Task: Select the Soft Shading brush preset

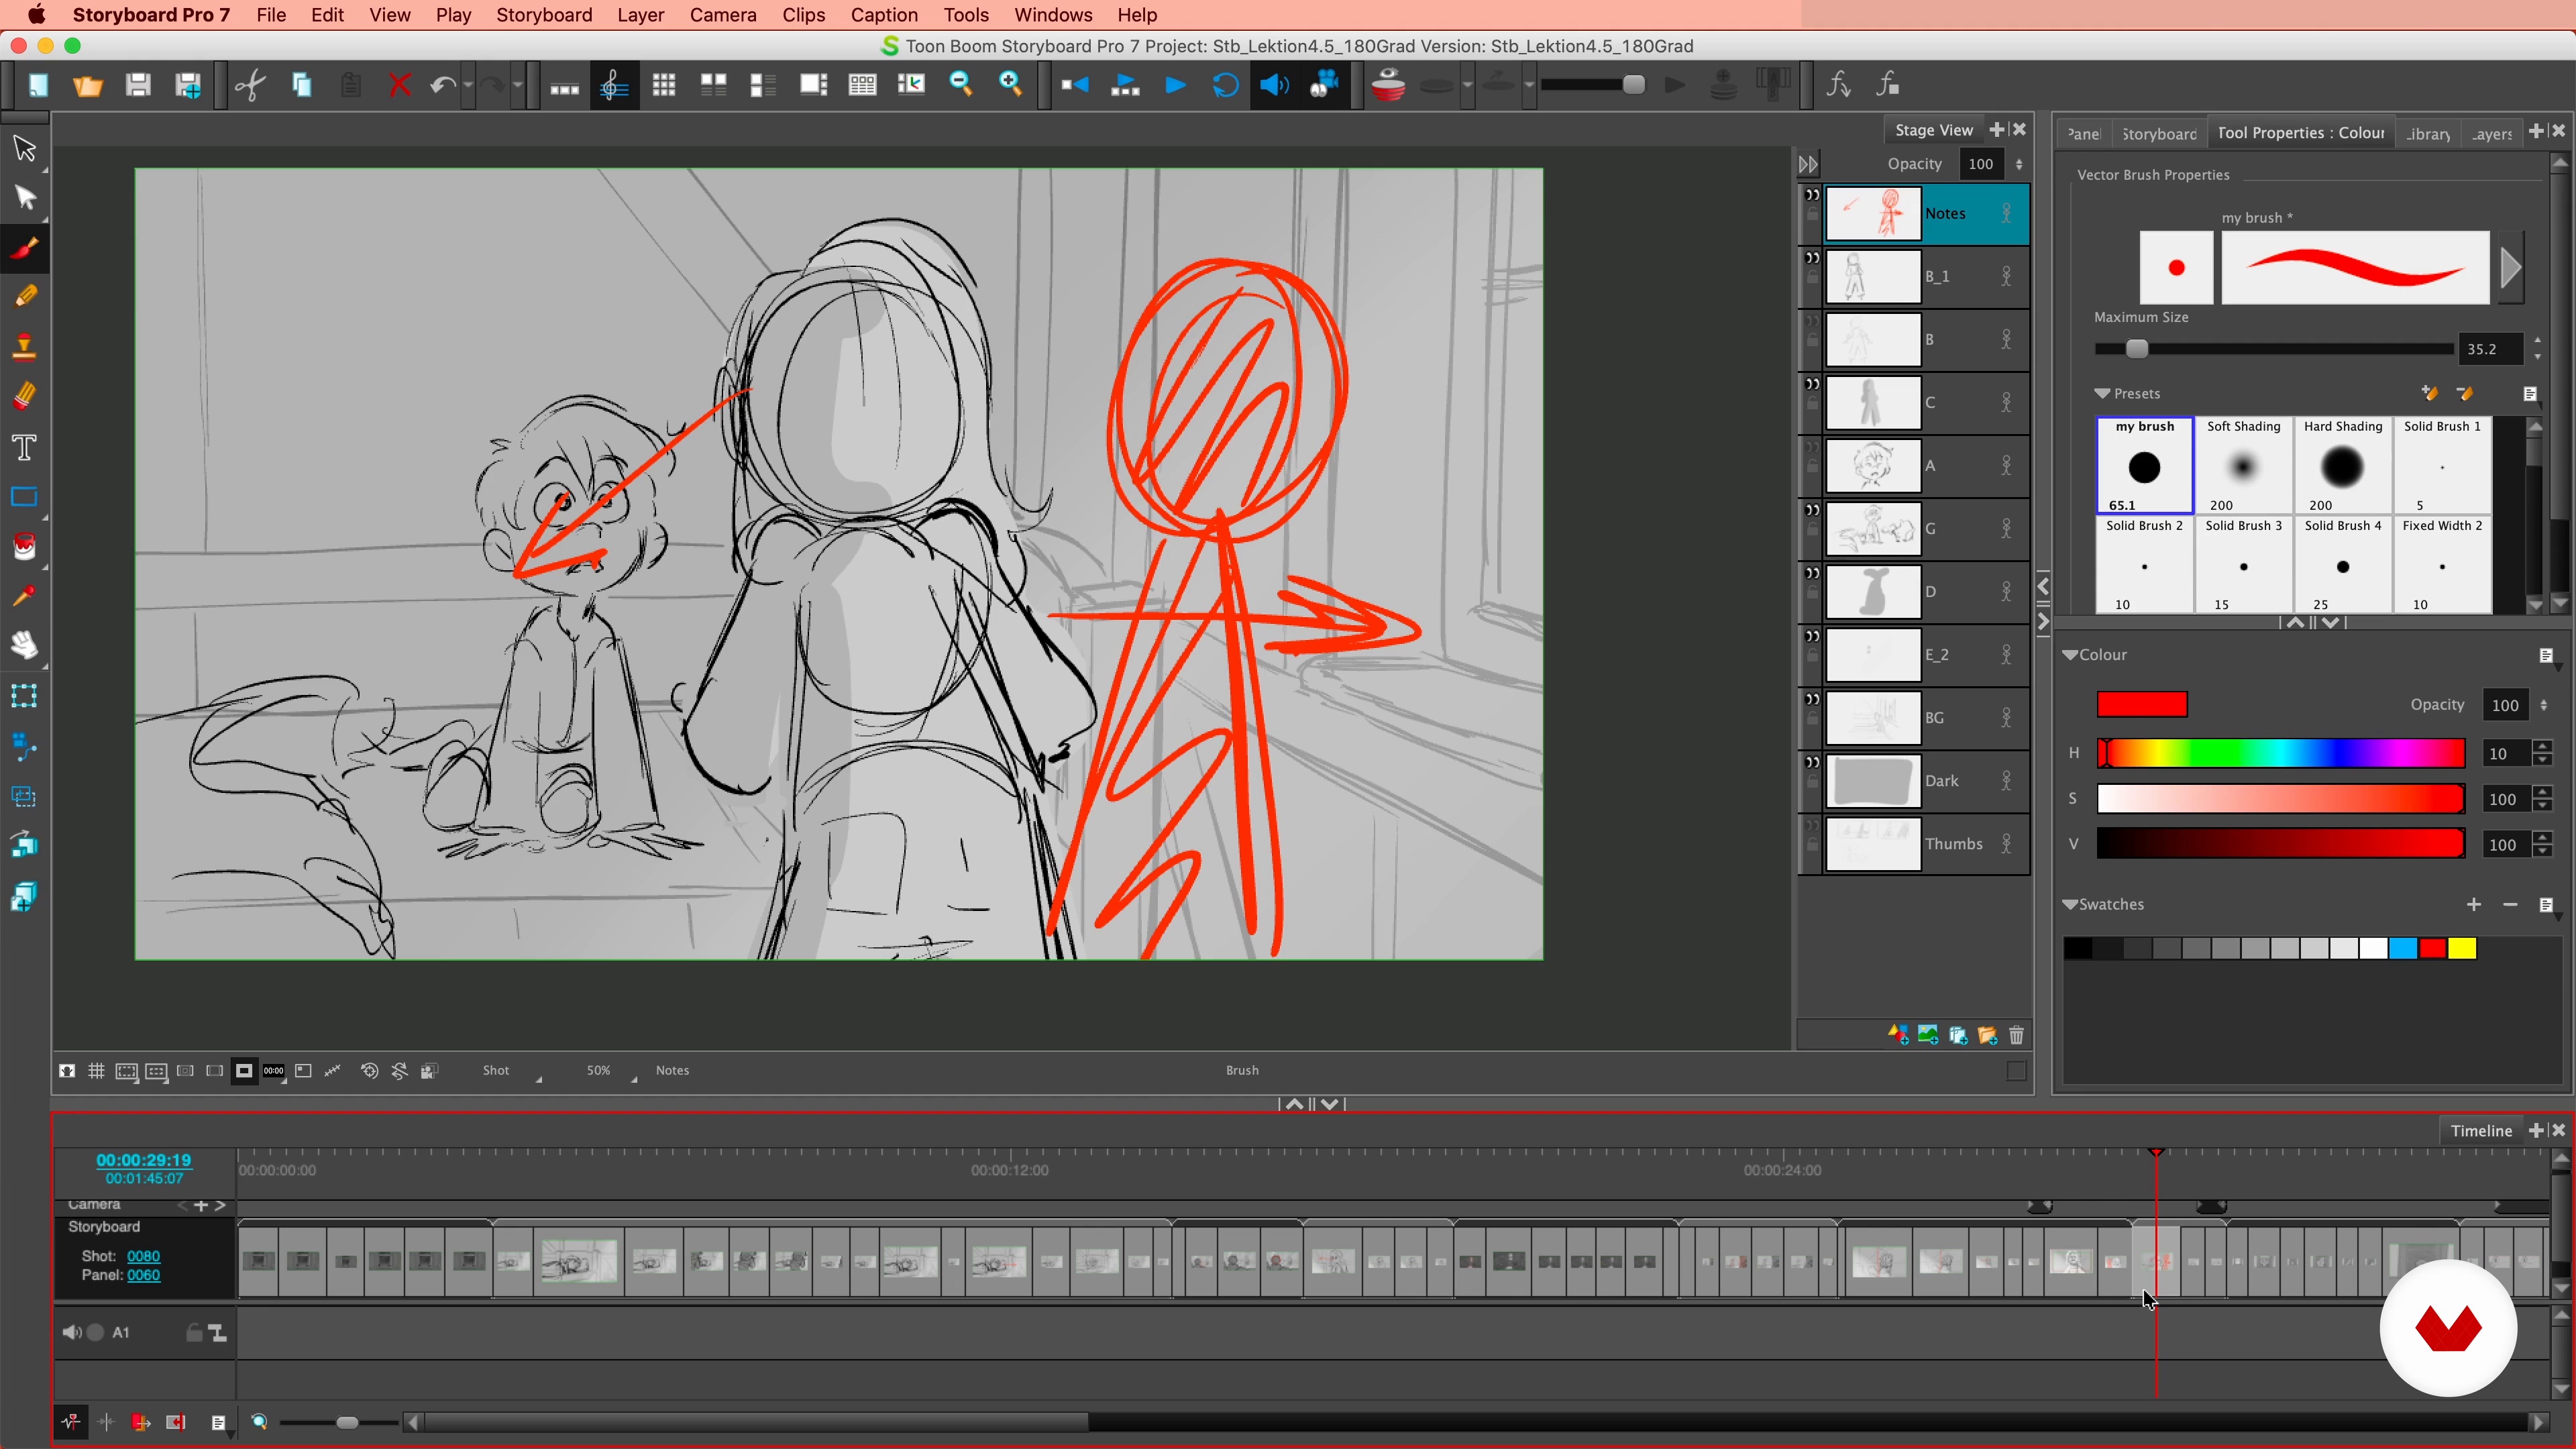Action: 2243,465
